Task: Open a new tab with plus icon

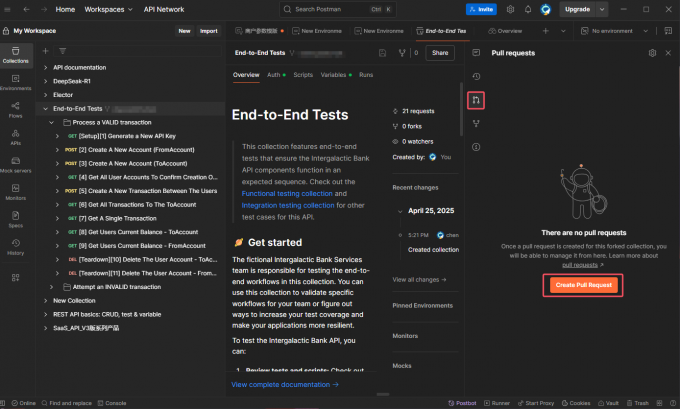Action: tap(546, 31)
